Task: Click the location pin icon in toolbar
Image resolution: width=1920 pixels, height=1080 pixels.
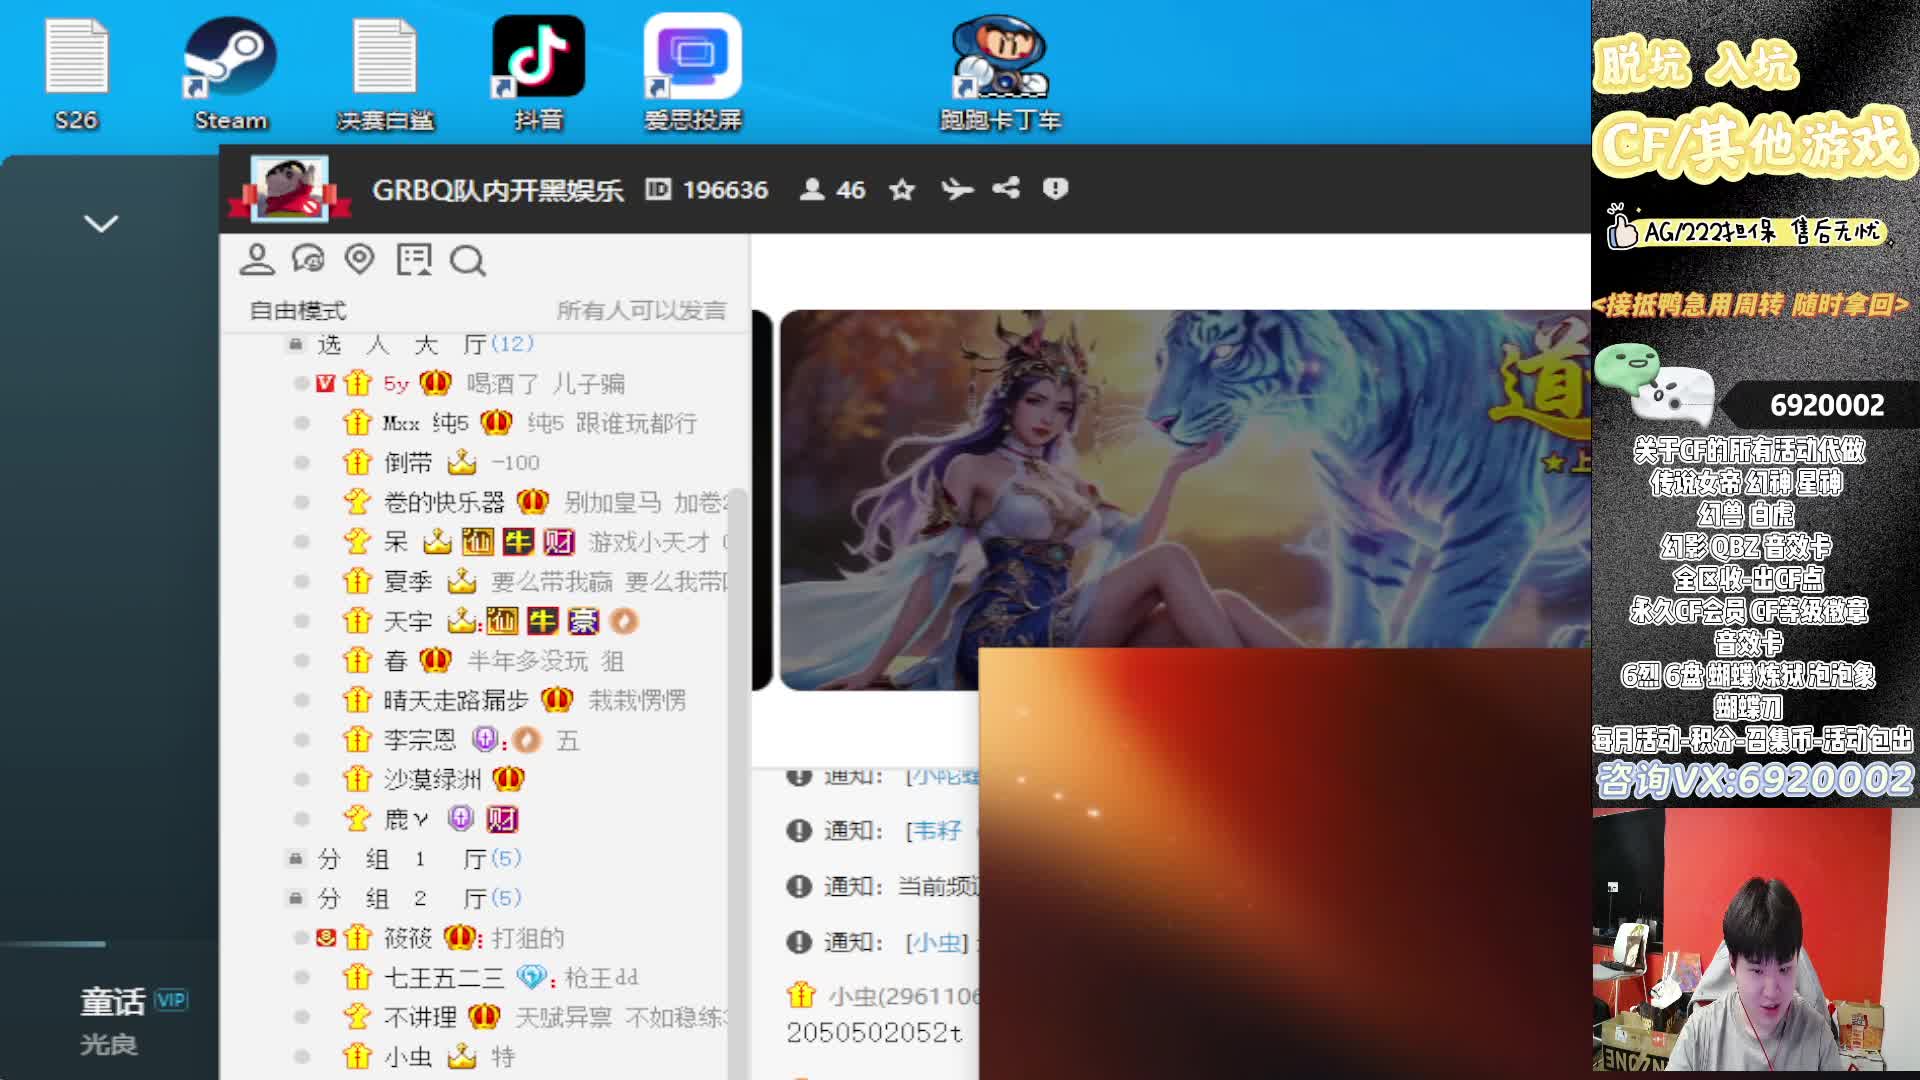Action: coord(359,260)
